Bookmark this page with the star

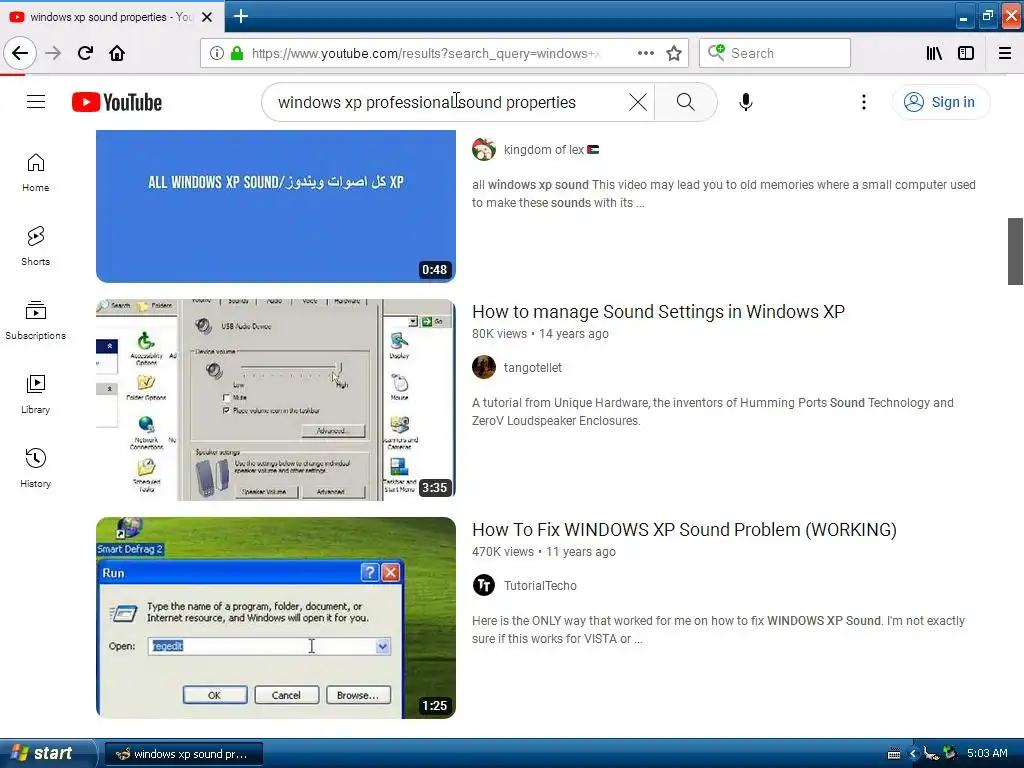[x=674, y=54]
